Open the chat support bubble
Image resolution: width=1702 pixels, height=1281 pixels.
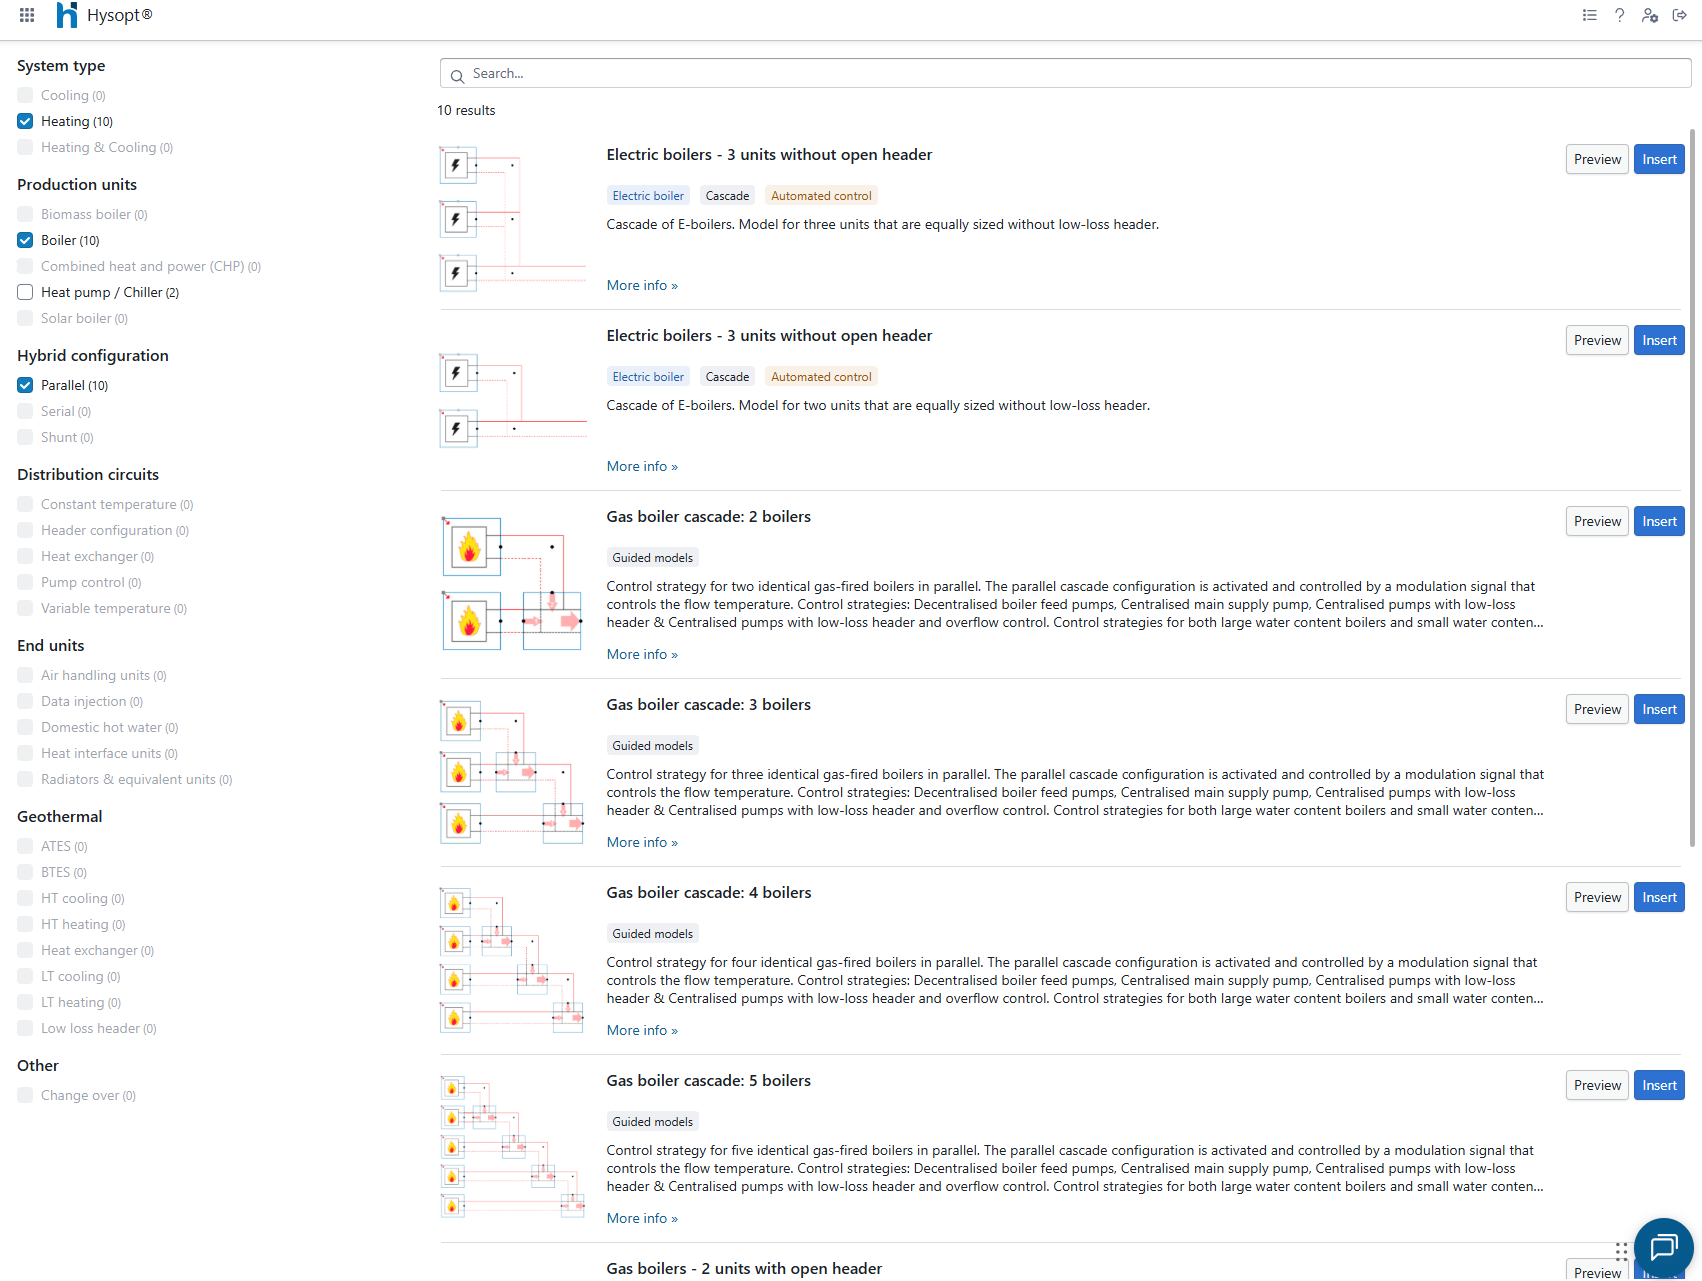[1663, 1247]
